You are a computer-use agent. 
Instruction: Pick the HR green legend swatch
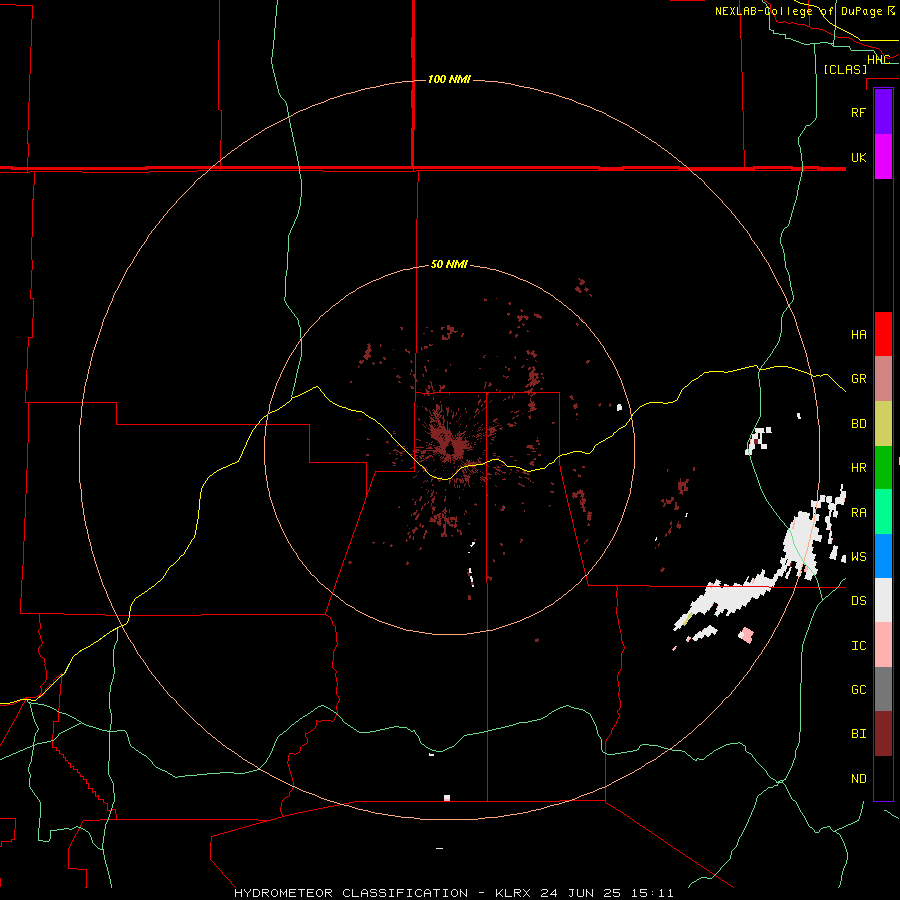pyautogui.click(x=883, y=468)
